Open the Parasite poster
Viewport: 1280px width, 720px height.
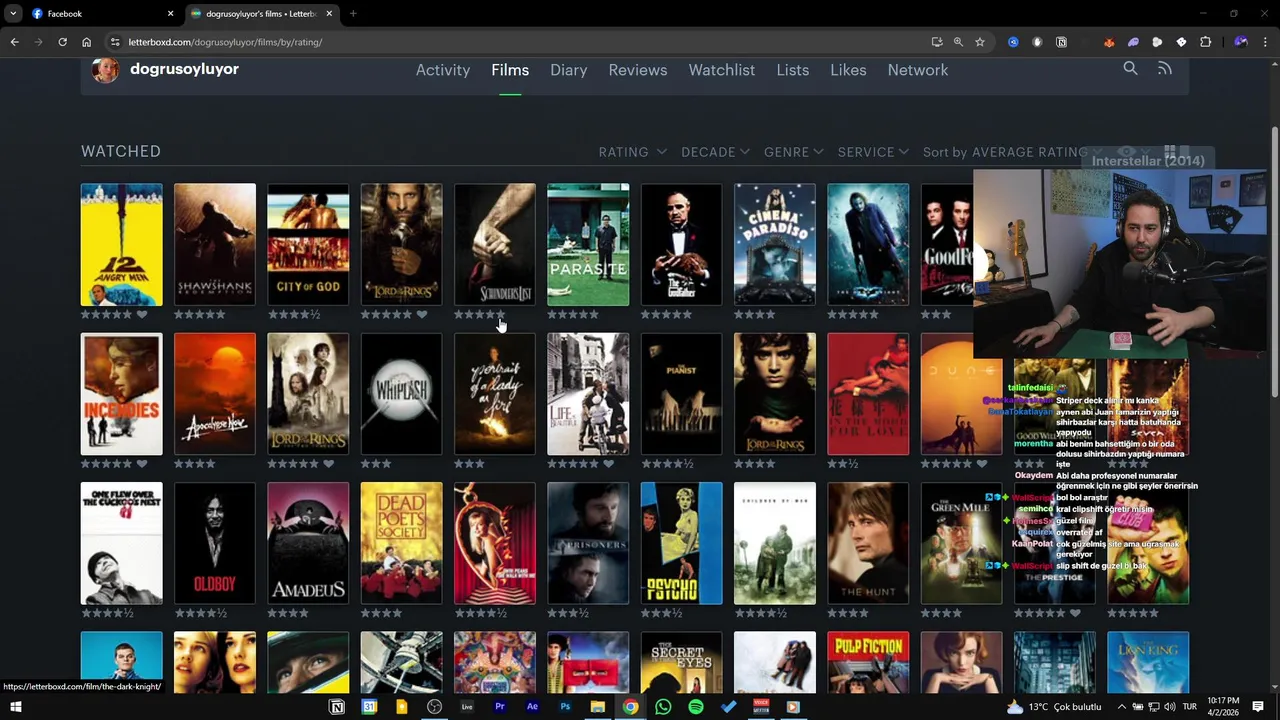point(588,244)
